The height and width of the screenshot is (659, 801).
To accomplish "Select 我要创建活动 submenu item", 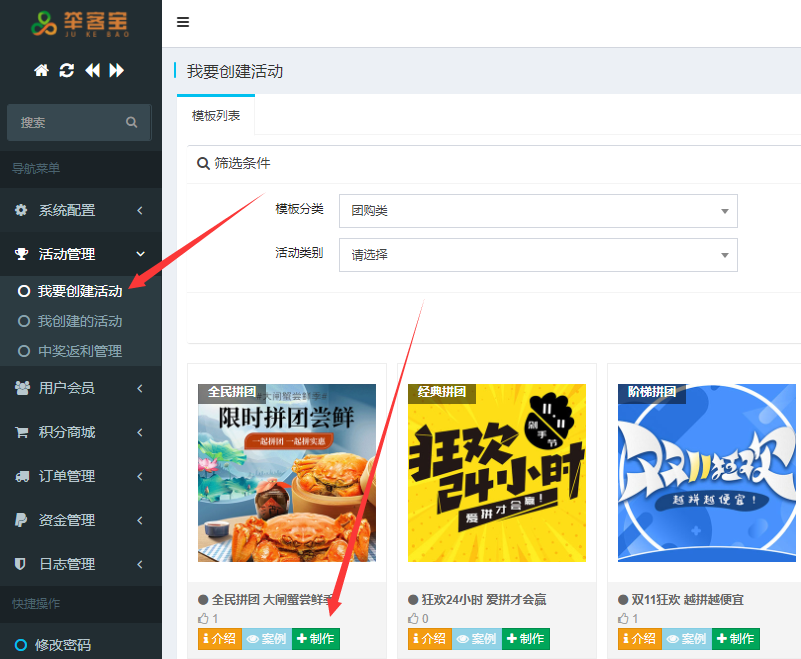I will (x=80, y=291).
